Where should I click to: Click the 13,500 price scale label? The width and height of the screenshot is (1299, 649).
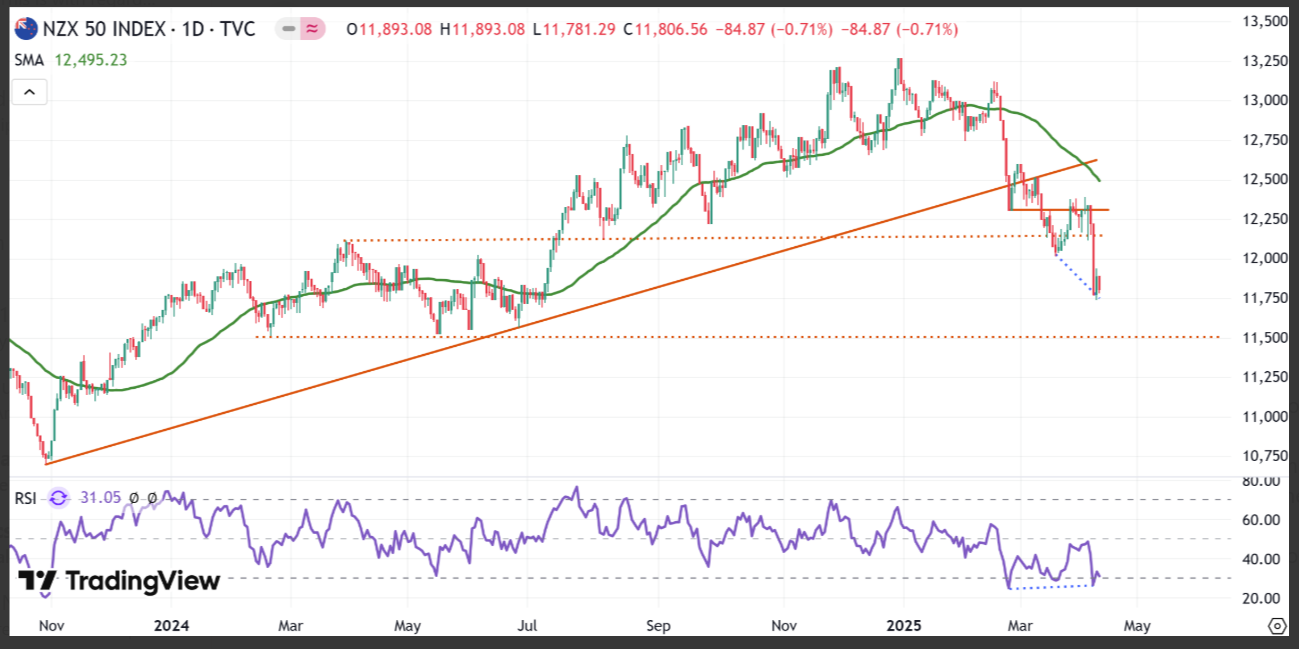(x=1265, y=21)
